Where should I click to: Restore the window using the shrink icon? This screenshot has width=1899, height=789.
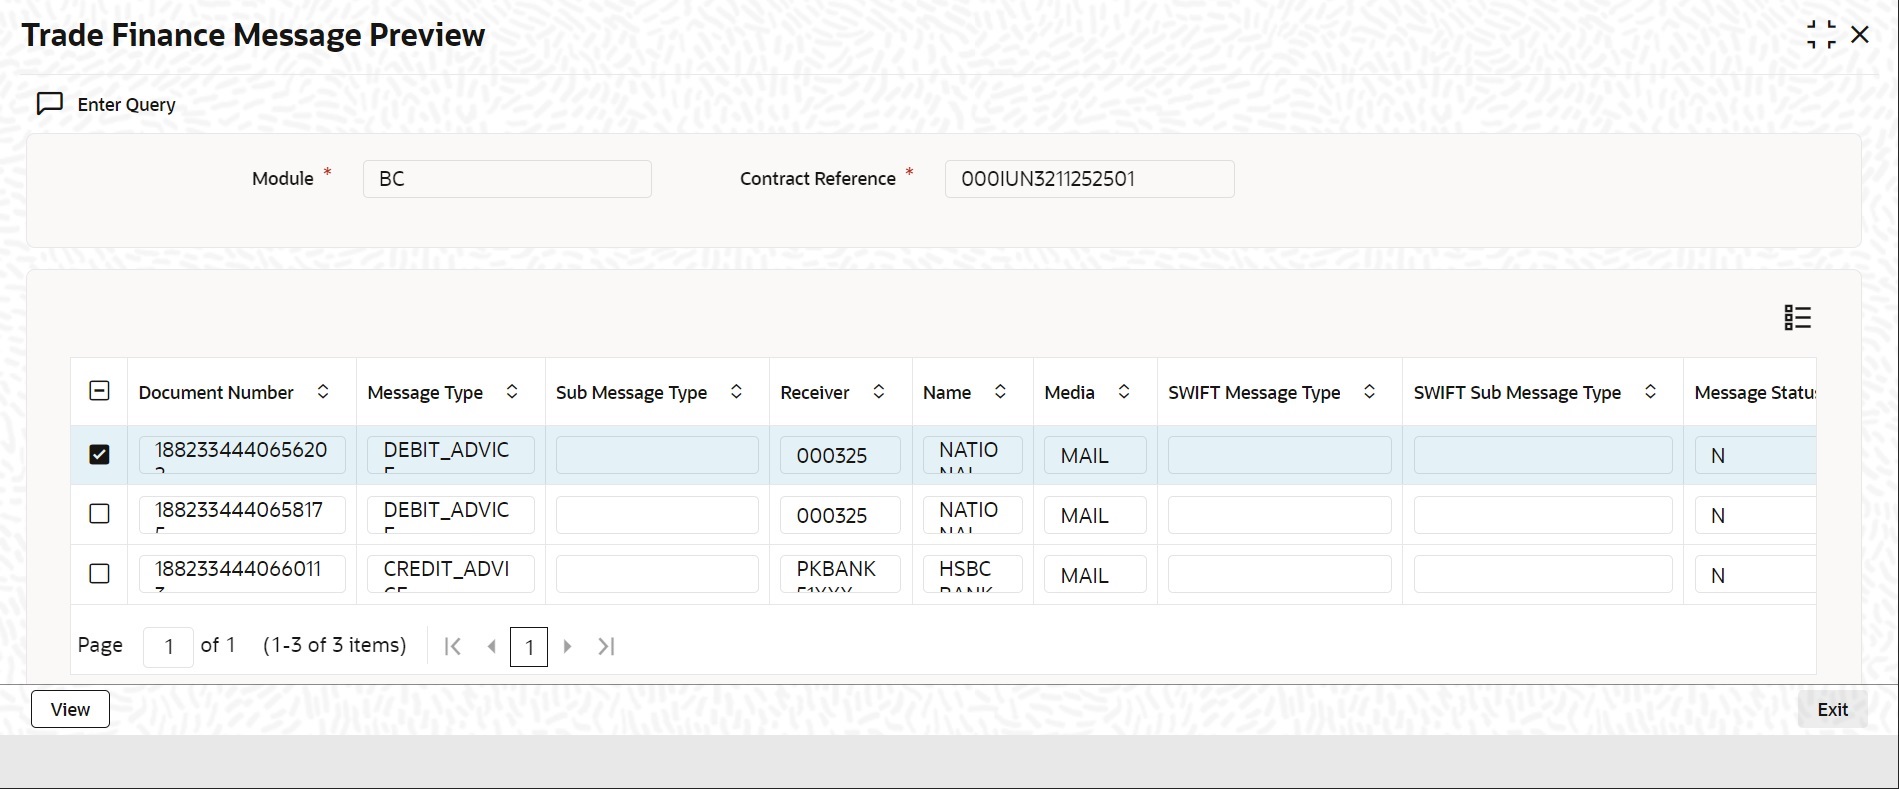coord(1821,35)
